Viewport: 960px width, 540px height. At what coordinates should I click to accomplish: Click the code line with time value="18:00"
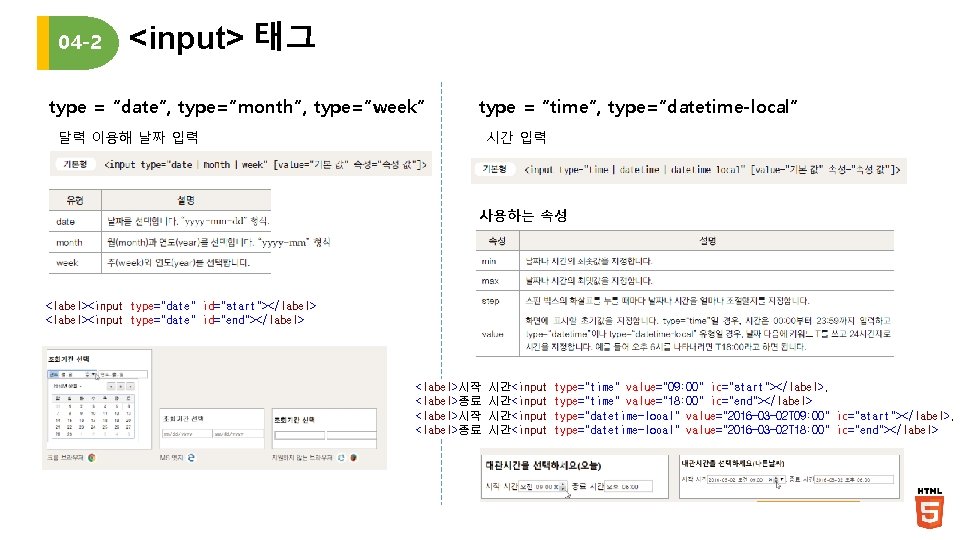[x=613, y=401]
